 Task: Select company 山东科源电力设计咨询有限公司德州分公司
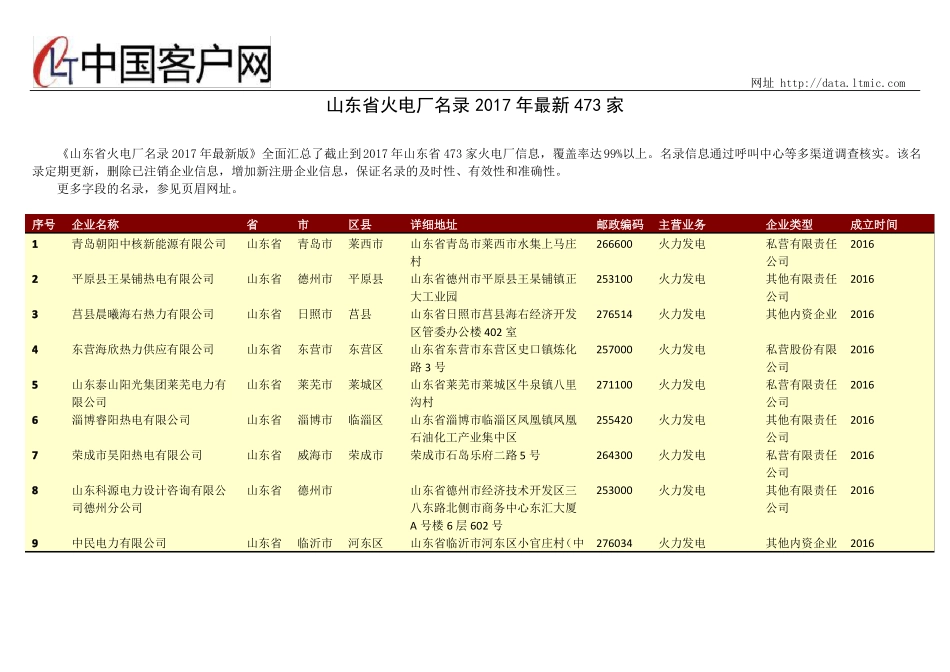[149, 499]
